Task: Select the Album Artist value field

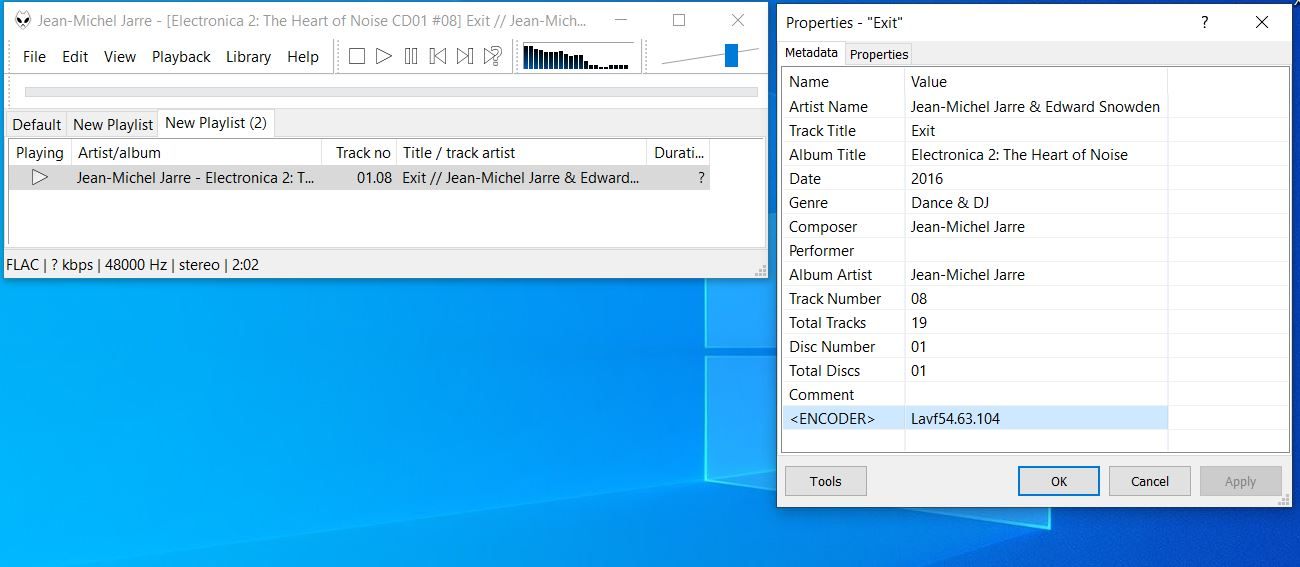Action: click(1036, 275)
